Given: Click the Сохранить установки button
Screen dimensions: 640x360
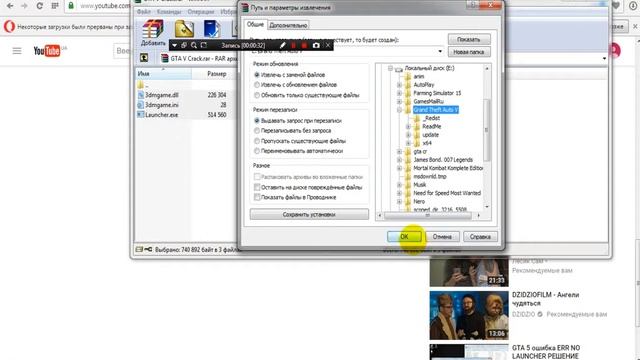Looking at the screenshot, I should click(x=309, y=214).
